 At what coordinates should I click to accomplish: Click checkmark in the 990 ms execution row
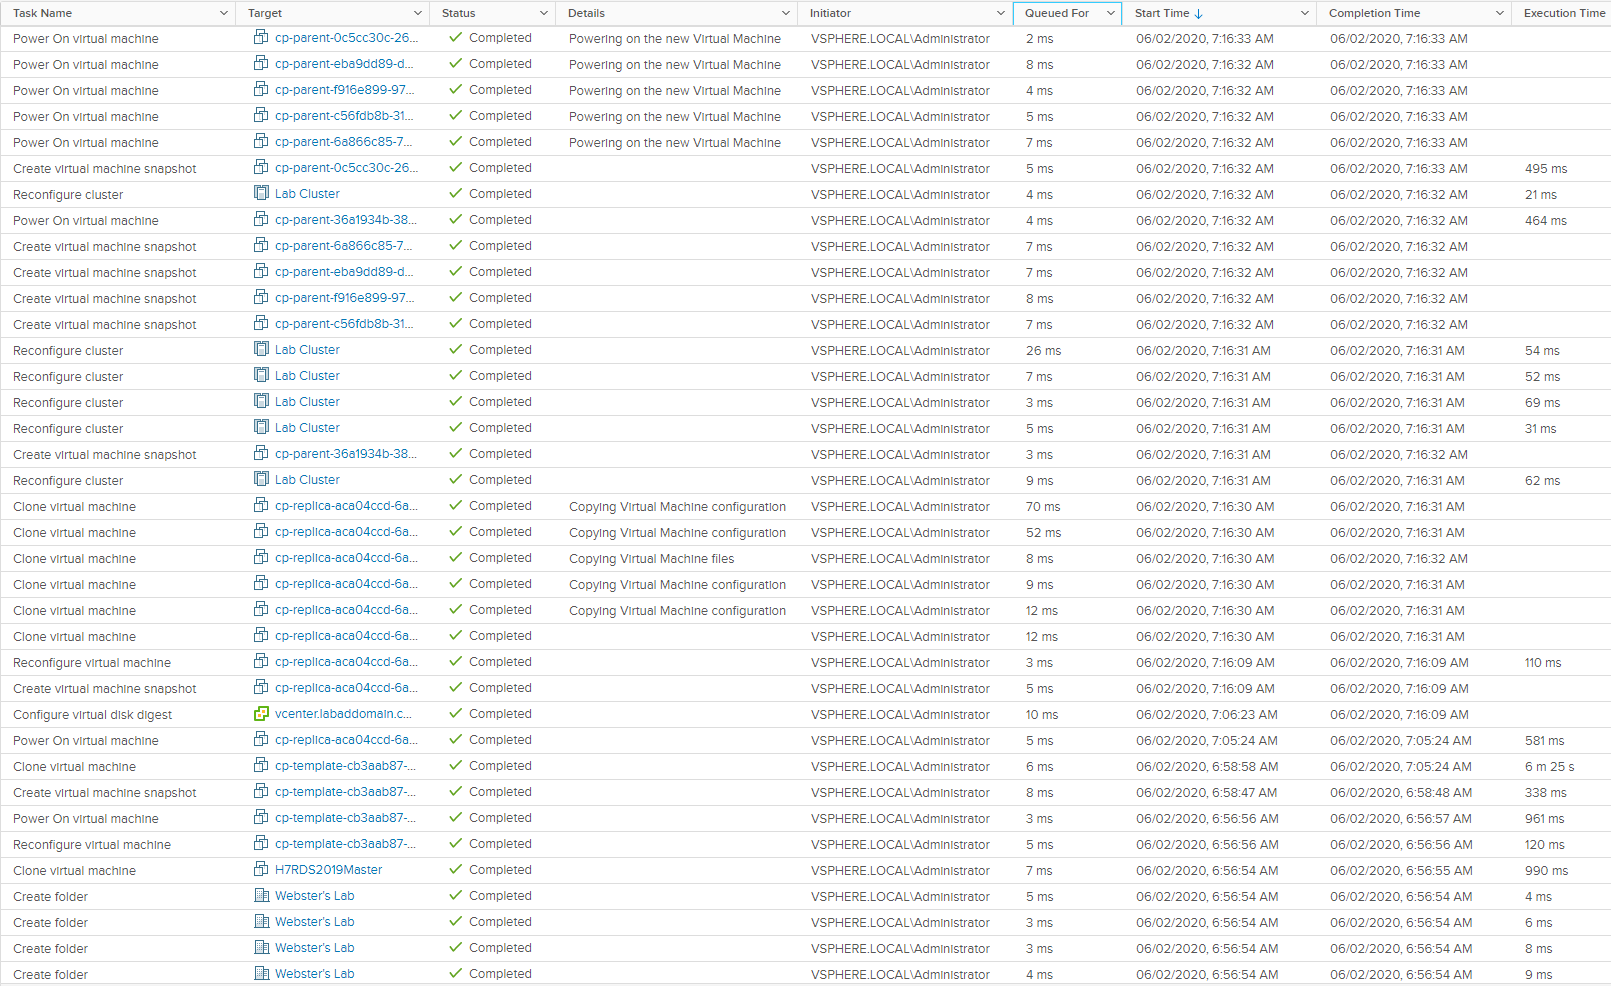click(456, 870)
